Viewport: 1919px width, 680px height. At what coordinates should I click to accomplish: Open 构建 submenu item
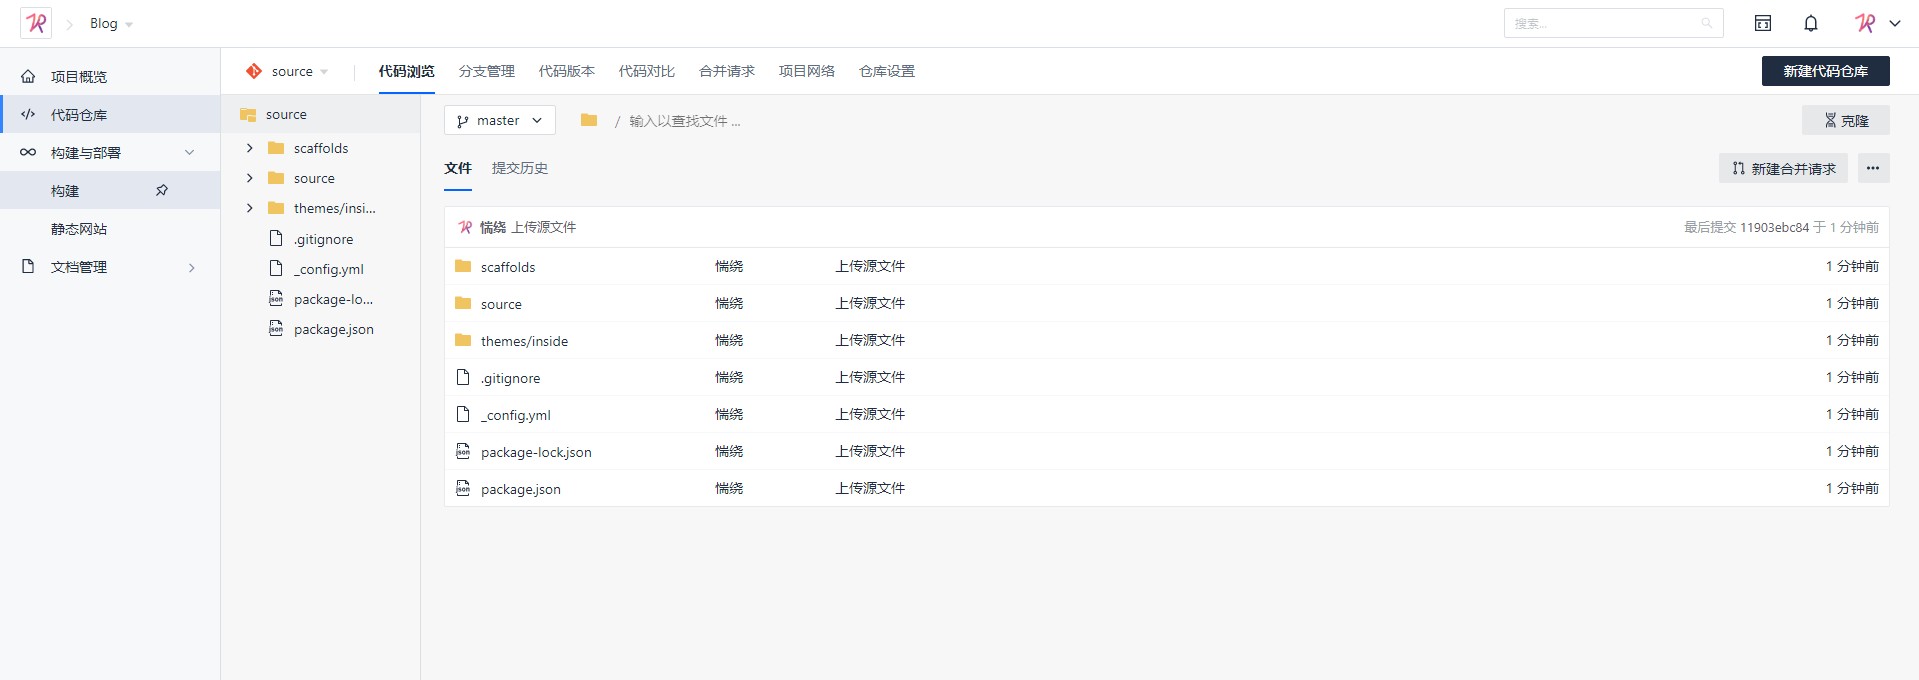point(65,191)
